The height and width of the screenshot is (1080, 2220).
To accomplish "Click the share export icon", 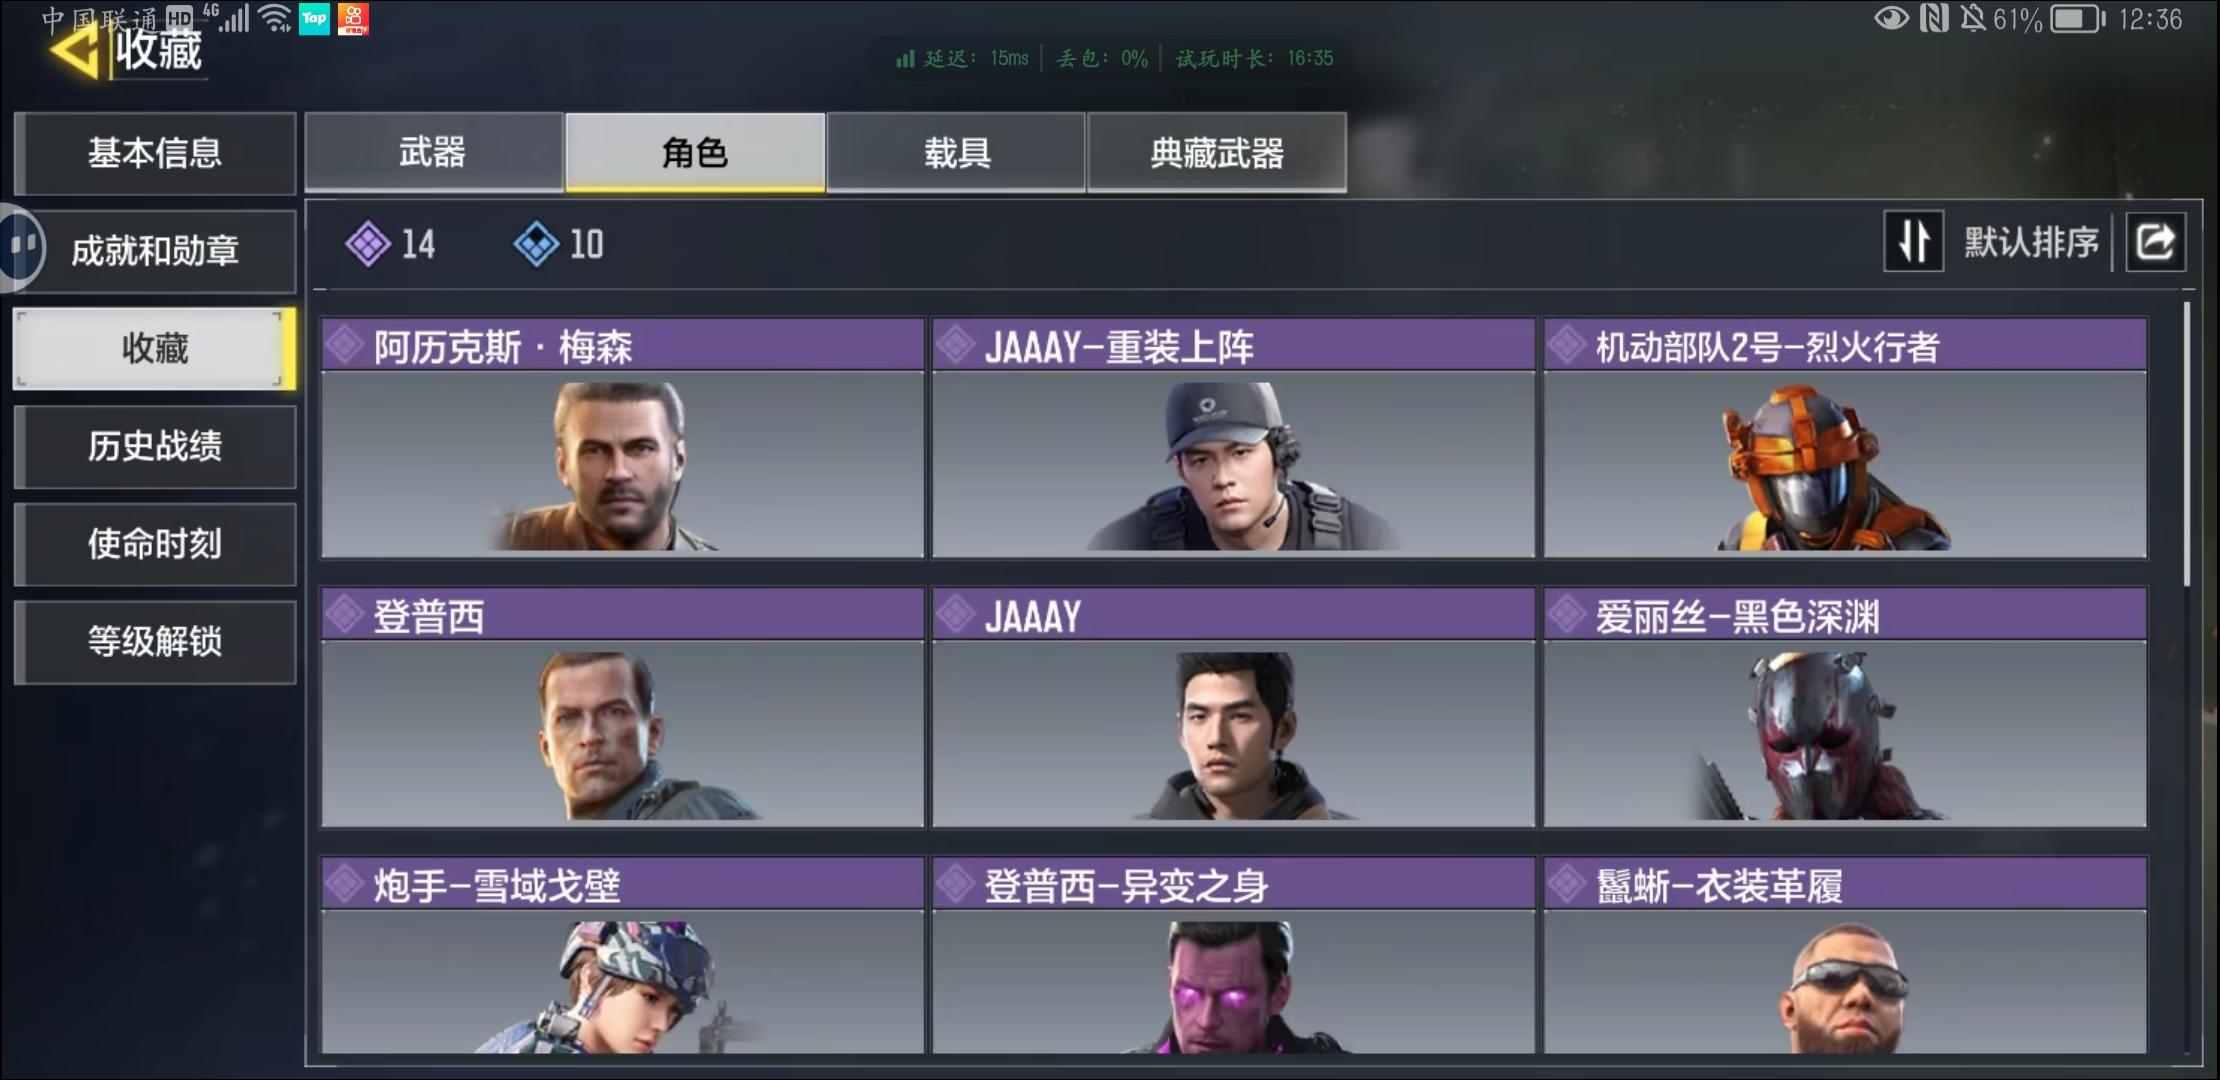I will coord(2155,242).
